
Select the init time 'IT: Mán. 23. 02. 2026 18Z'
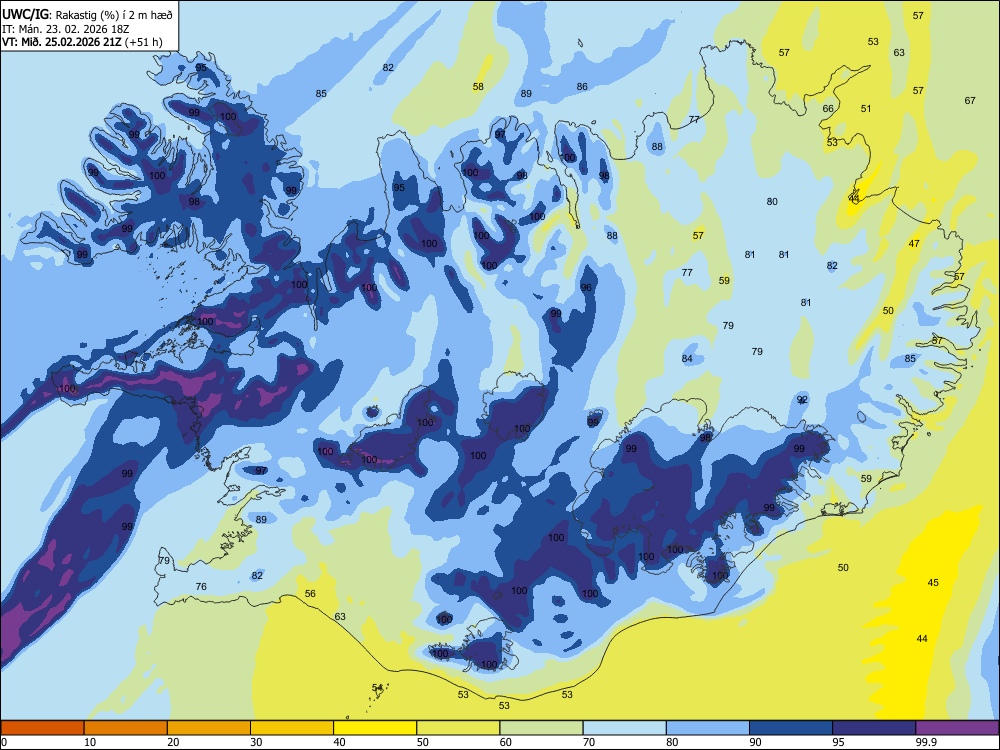(x=66, y=29)
